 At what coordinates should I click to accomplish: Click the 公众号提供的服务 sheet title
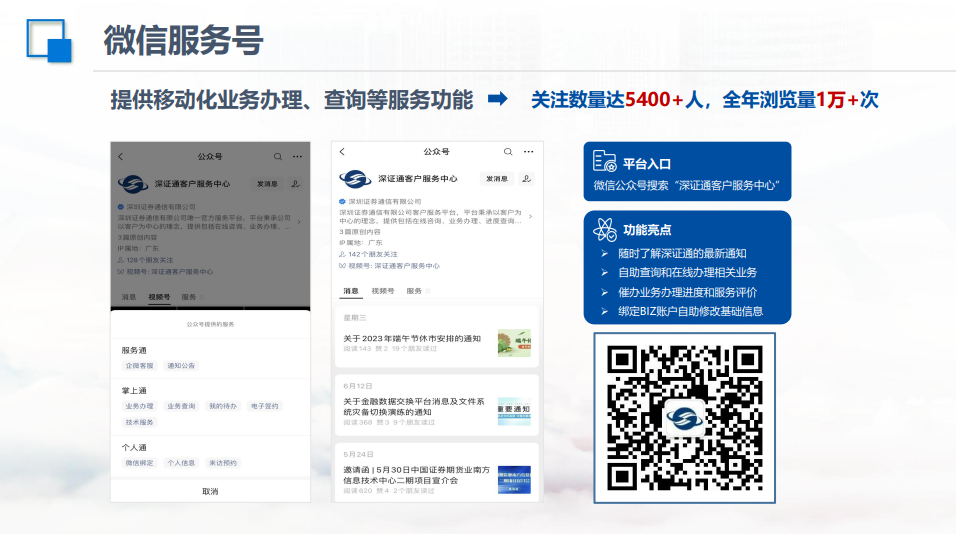210,324
